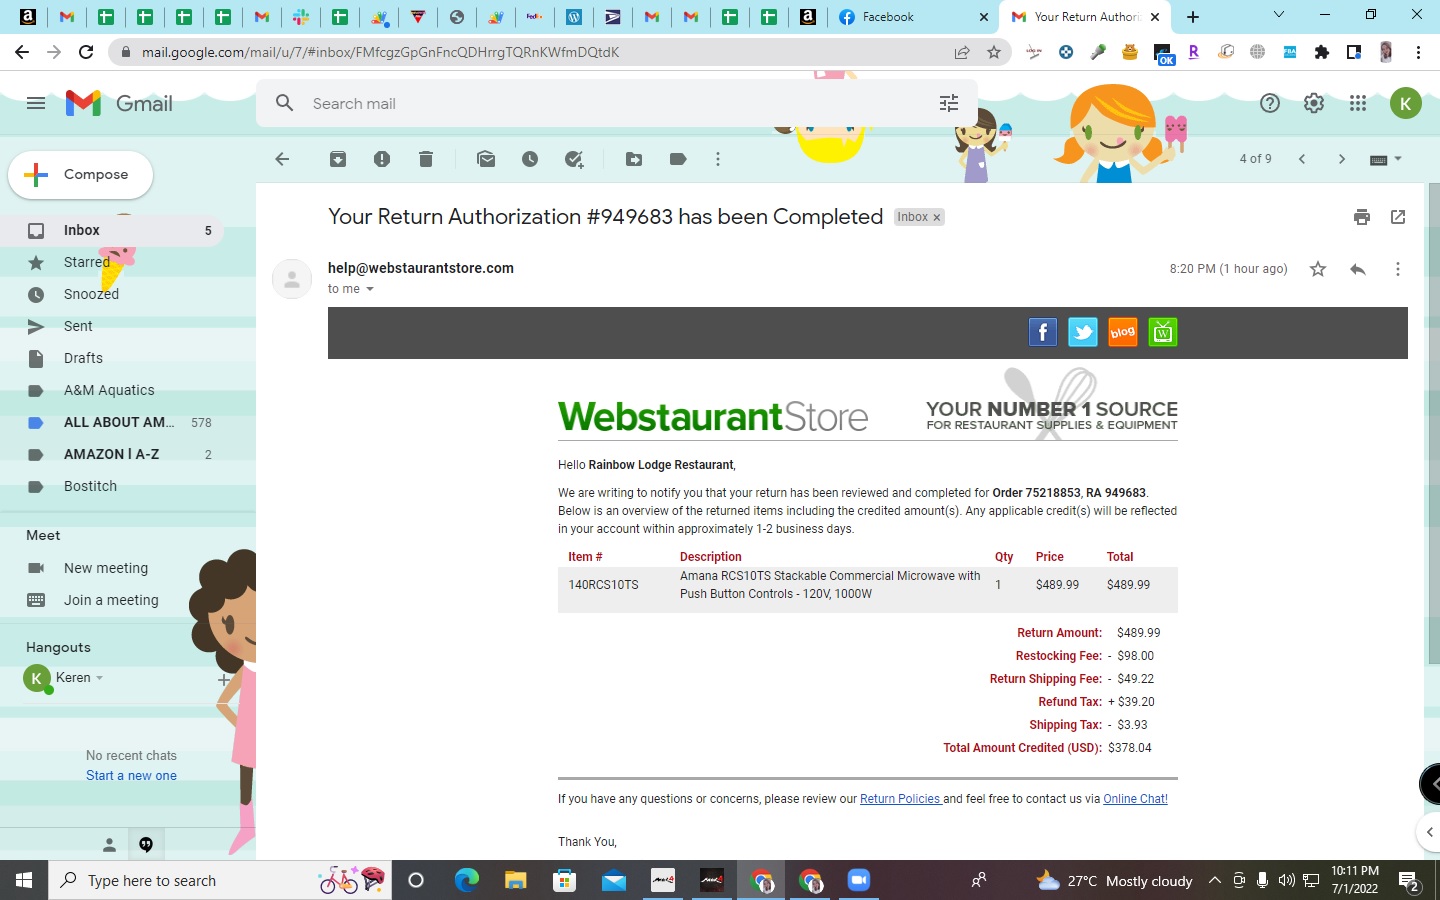This screenshot has height=900, width=1440.
Task: Show hidden system tray icons
Action: [x=1214, y=881]
